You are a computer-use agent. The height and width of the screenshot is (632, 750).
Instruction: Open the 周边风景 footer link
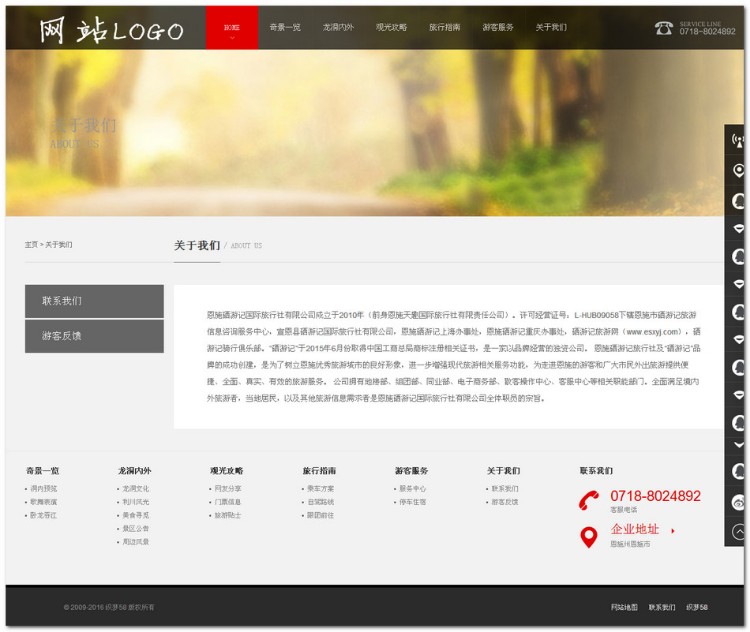pos(136,542)
